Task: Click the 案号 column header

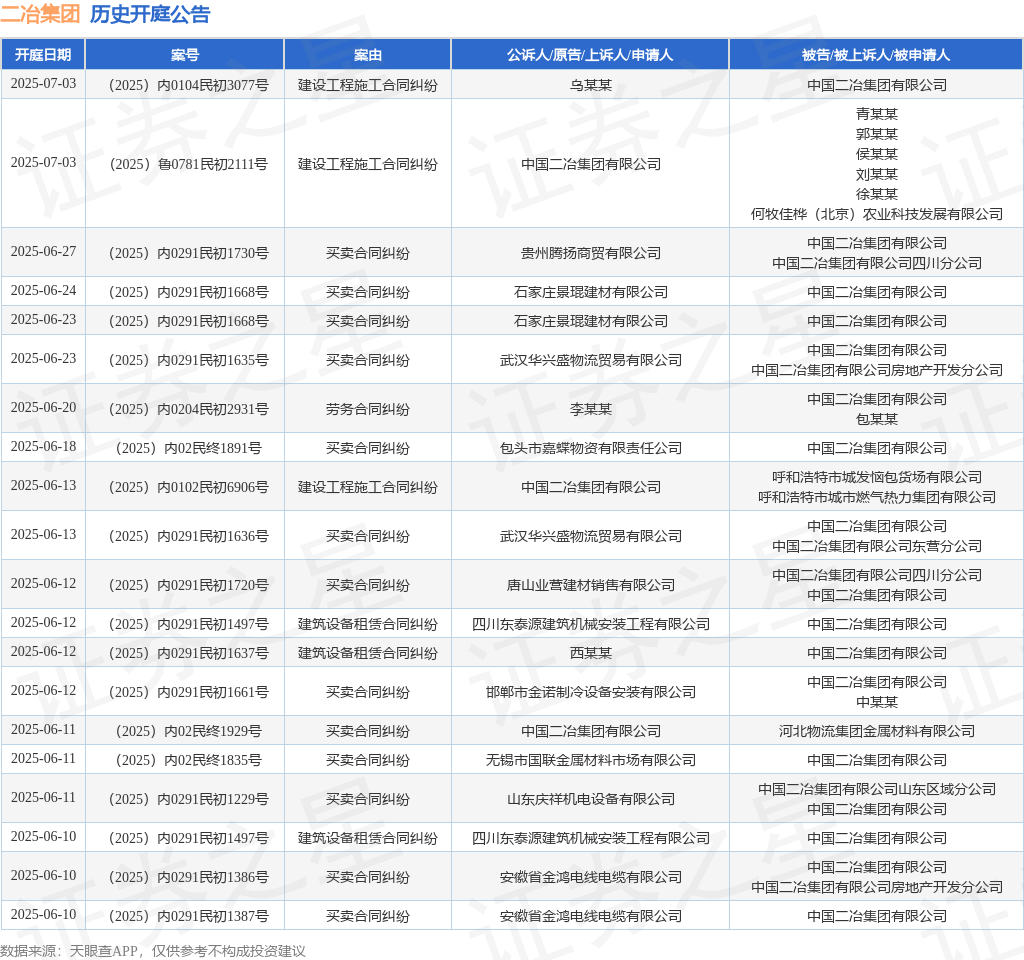Action: click(185, 55)
